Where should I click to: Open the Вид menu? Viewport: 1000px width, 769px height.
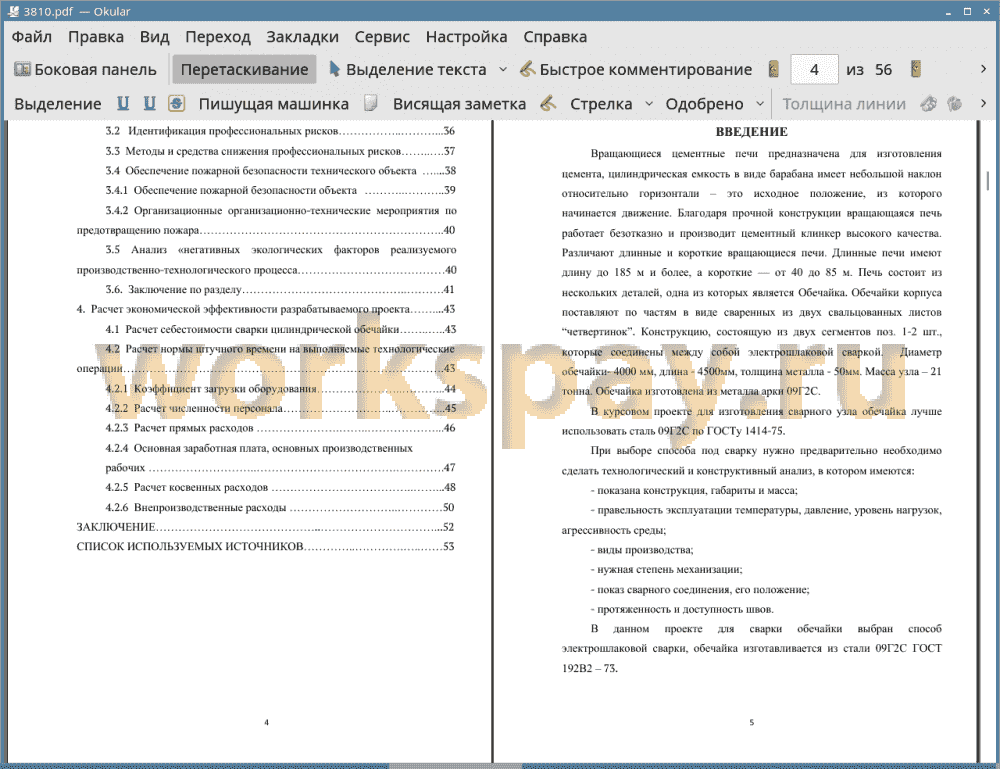pos(154,37)
